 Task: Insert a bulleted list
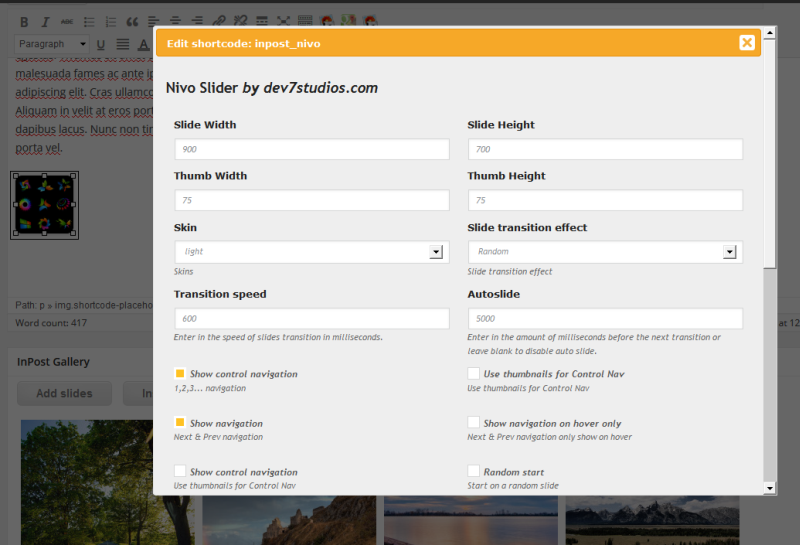(89, 22)
